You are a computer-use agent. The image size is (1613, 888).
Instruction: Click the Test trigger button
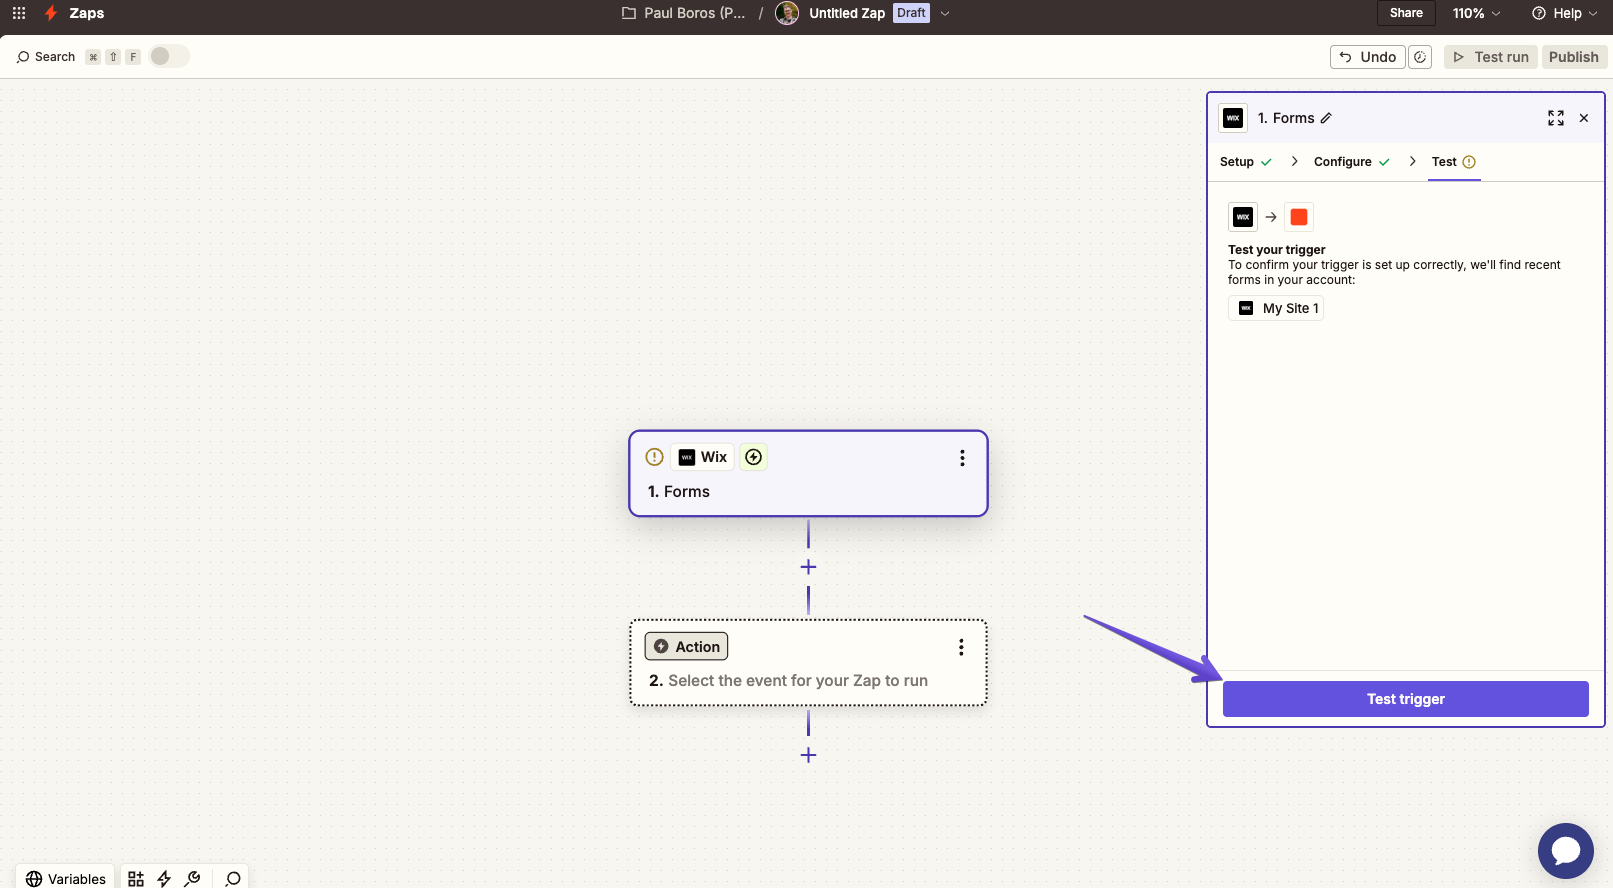click(x=1406, y=699)
